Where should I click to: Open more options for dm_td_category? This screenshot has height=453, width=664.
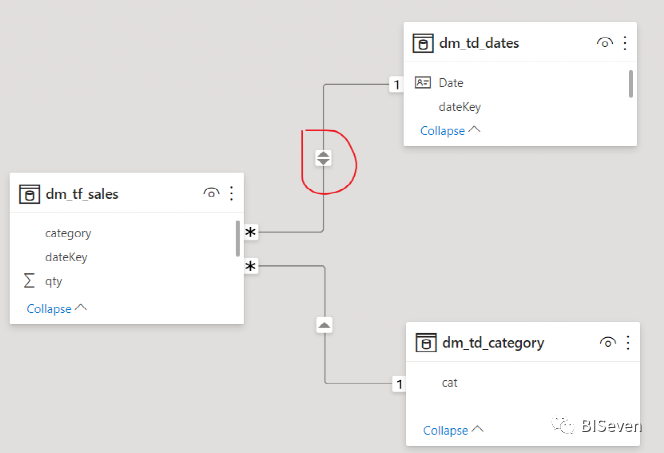628,343
